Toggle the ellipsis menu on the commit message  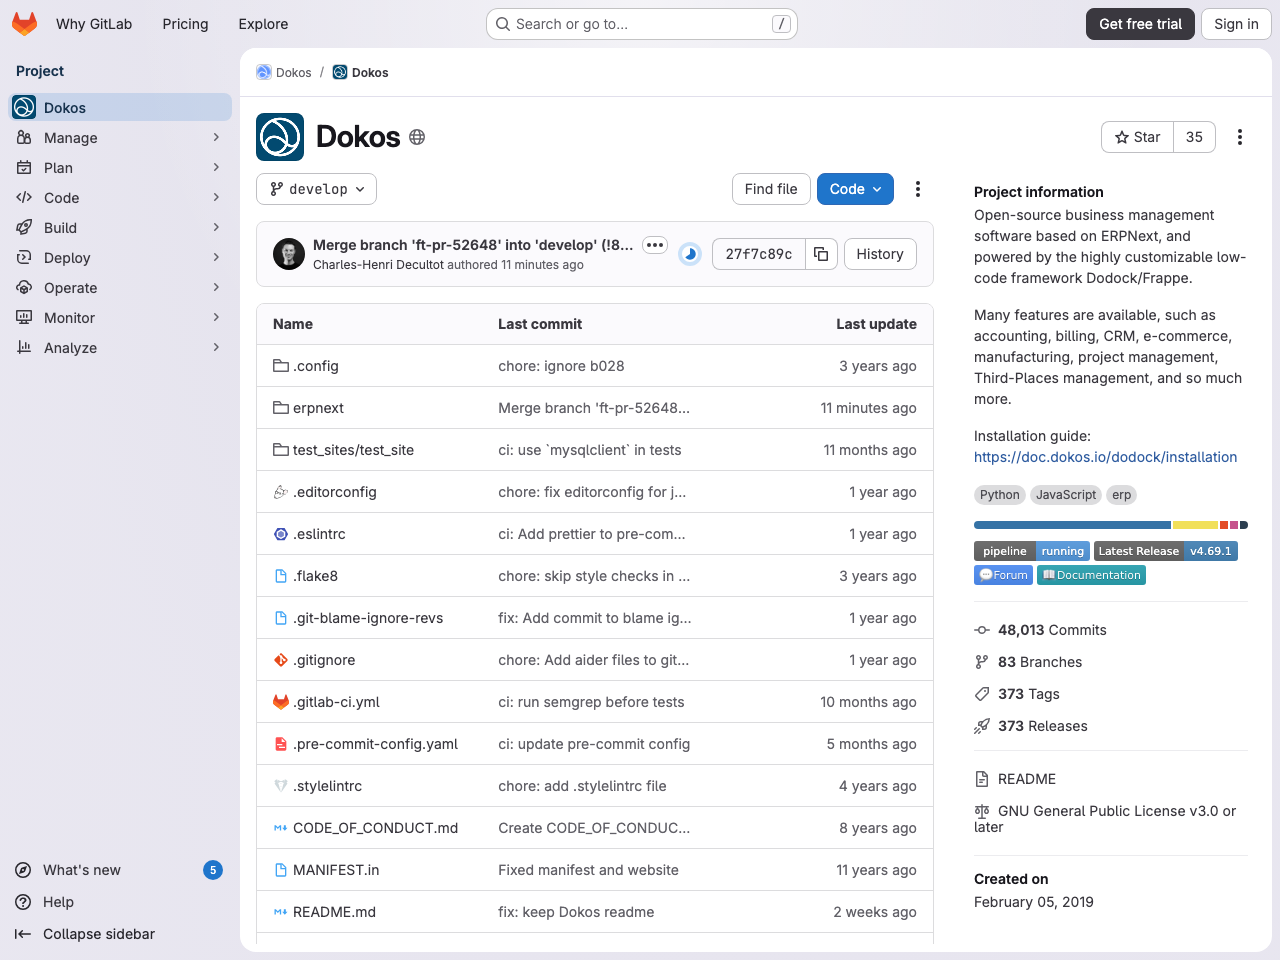(x=655, y=244)
